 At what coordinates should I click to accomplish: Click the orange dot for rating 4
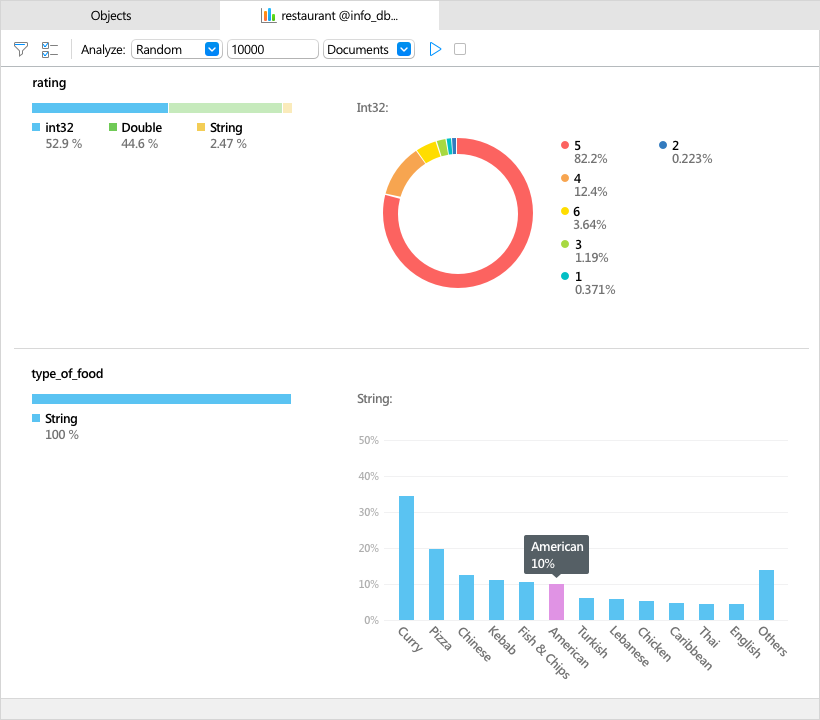click(565, 178)
